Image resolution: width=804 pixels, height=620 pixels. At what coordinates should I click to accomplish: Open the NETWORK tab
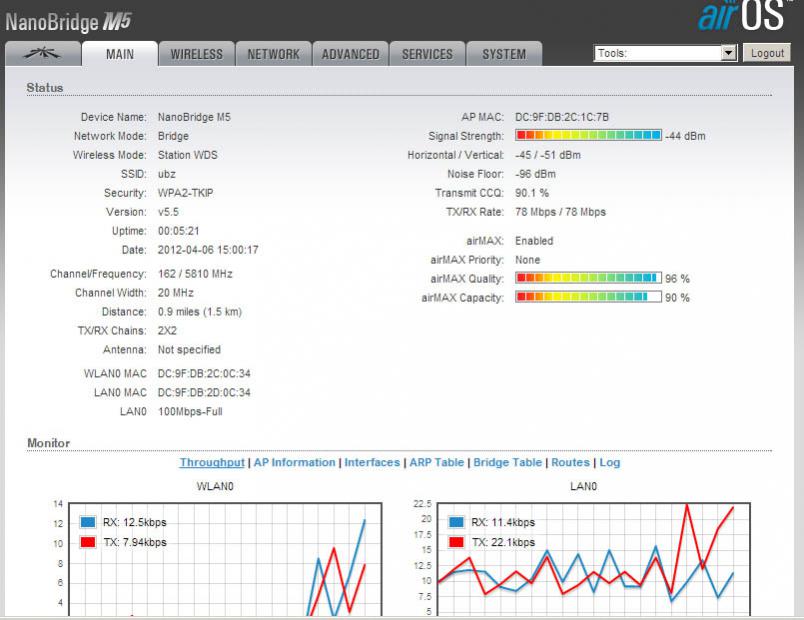273,54
